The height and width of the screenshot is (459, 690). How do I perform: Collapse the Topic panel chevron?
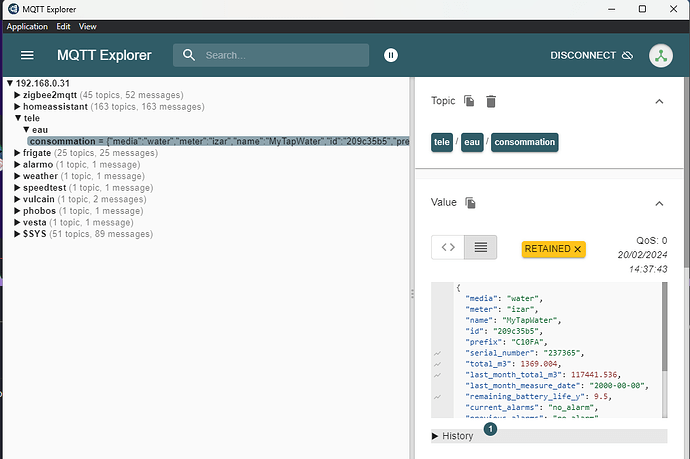pos(659,102)
